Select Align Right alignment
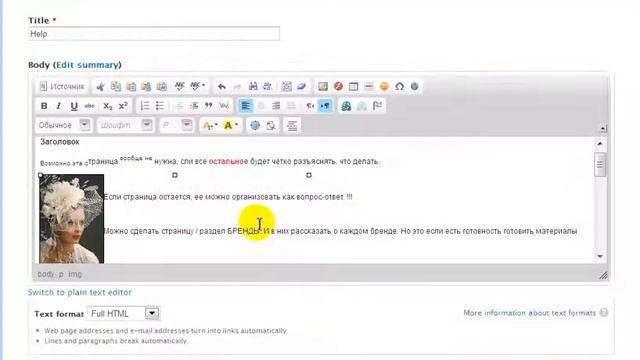Screen dimensions: 640x360 (276, 106)
